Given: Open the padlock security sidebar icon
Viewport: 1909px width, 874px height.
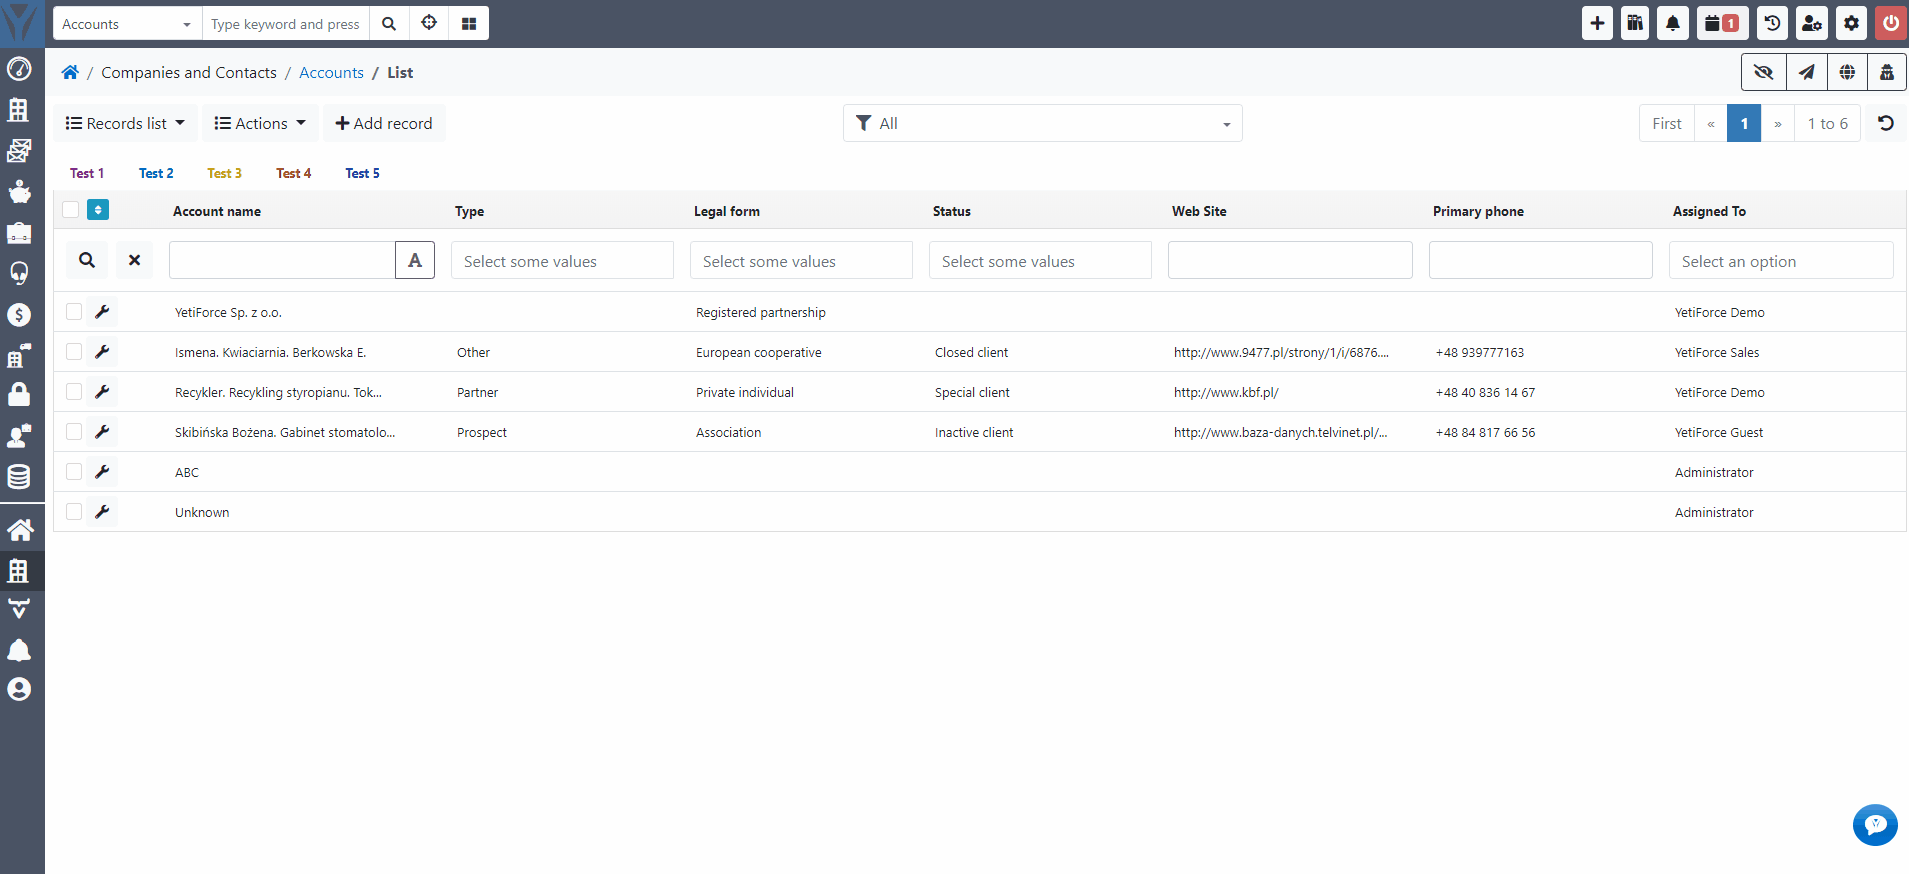Looking at the screenshot, I should [x=19, y=395].
